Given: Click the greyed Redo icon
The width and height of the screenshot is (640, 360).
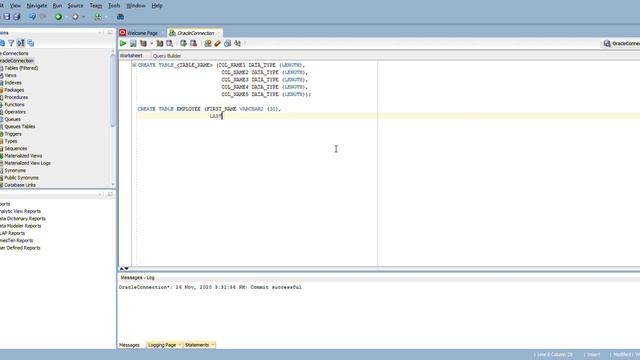Looking at the screenshot, I should pos(42,17).
